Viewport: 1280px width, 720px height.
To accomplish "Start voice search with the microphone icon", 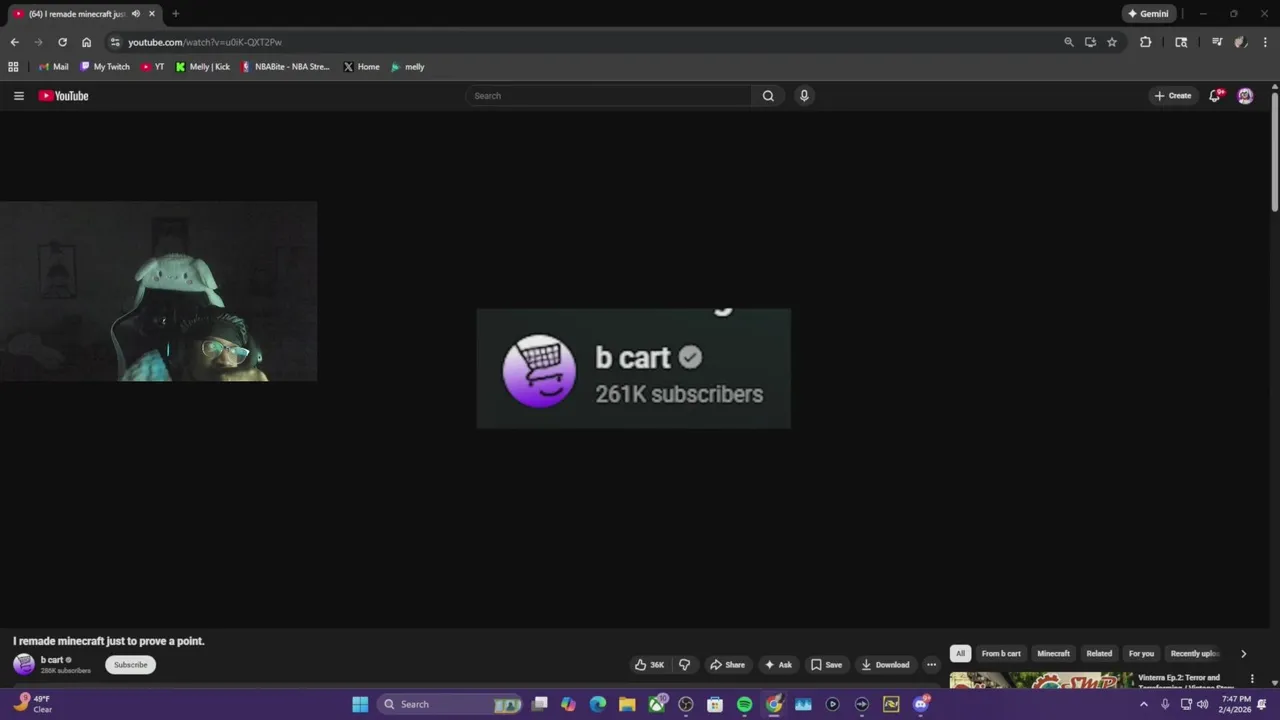I will tap(804, 96).
